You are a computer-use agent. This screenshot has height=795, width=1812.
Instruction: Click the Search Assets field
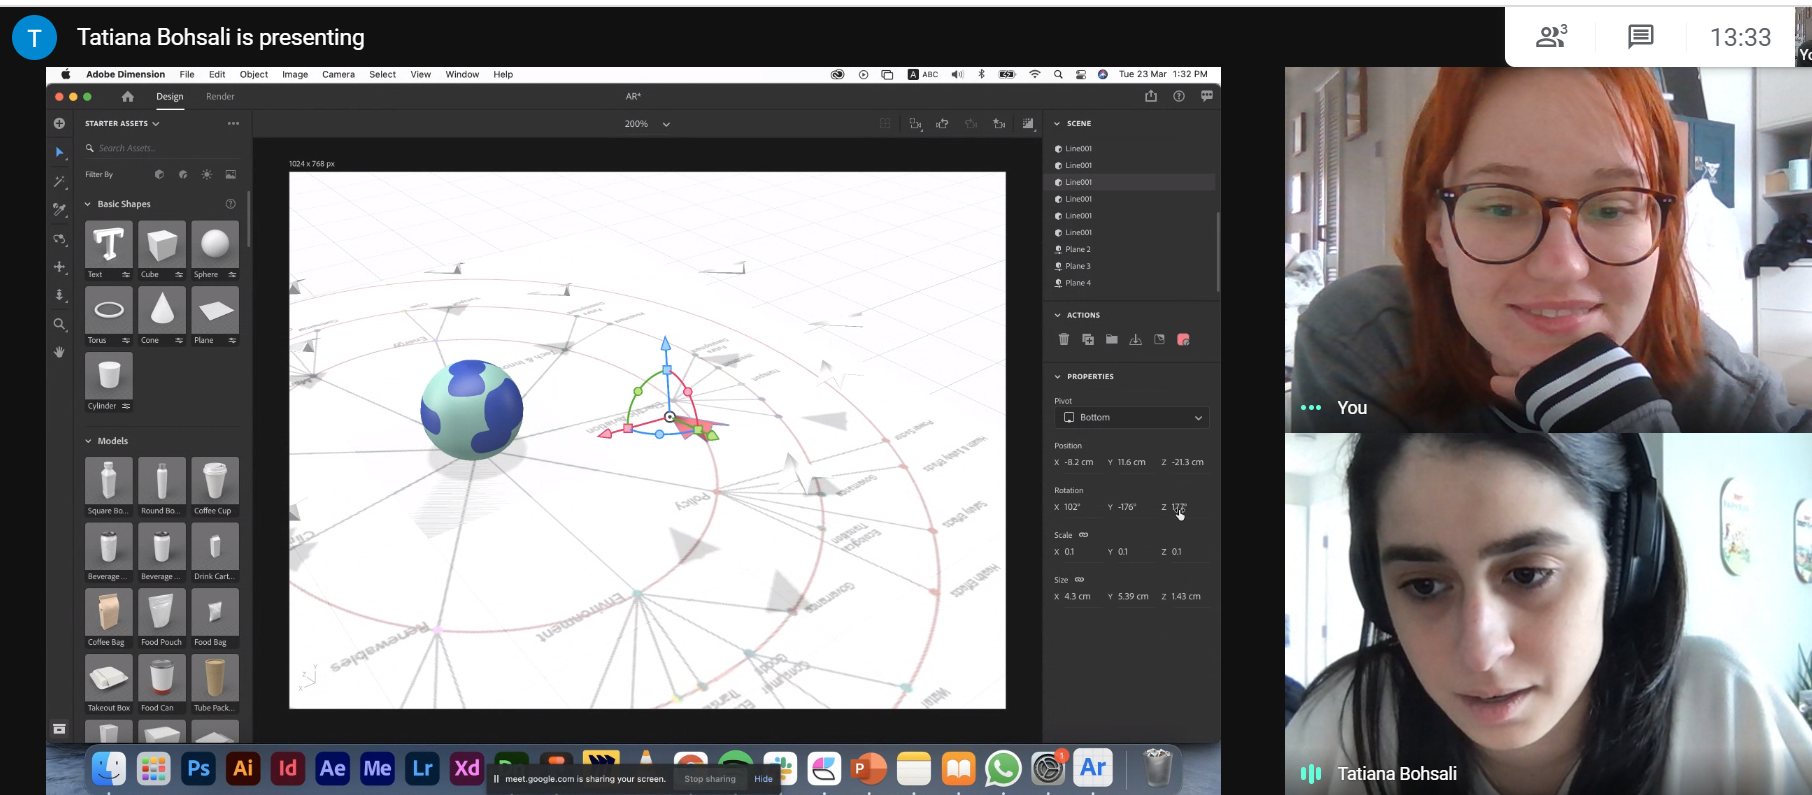(162, 148)
